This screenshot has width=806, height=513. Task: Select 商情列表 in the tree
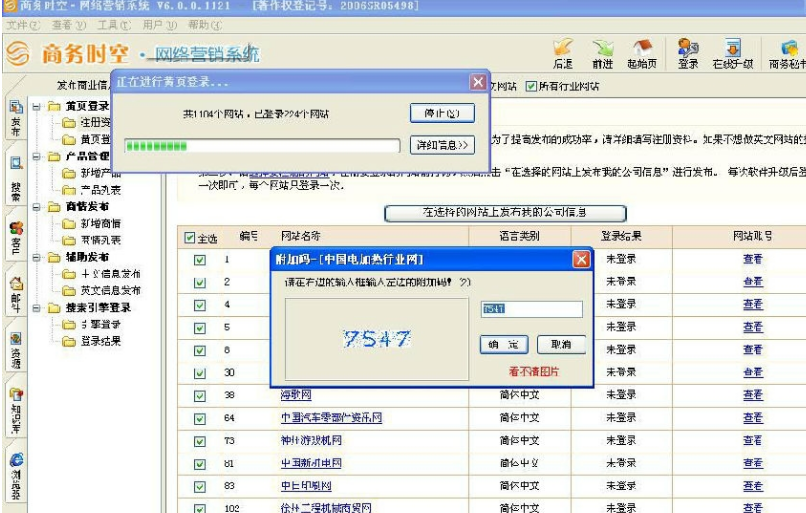[101, 241]
